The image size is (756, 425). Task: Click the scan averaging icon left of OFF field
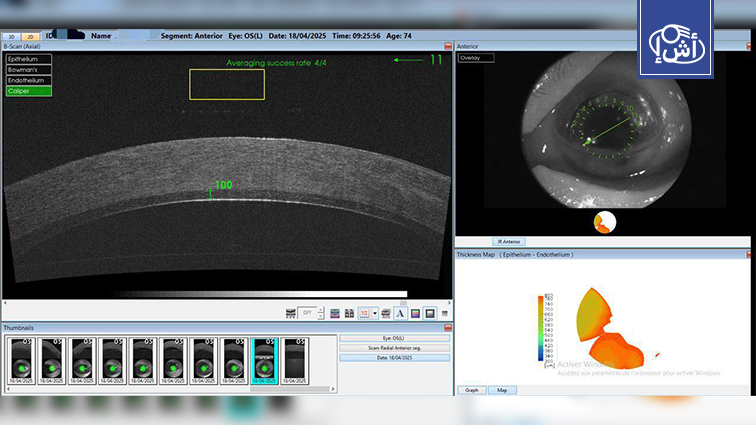[290, 313]
